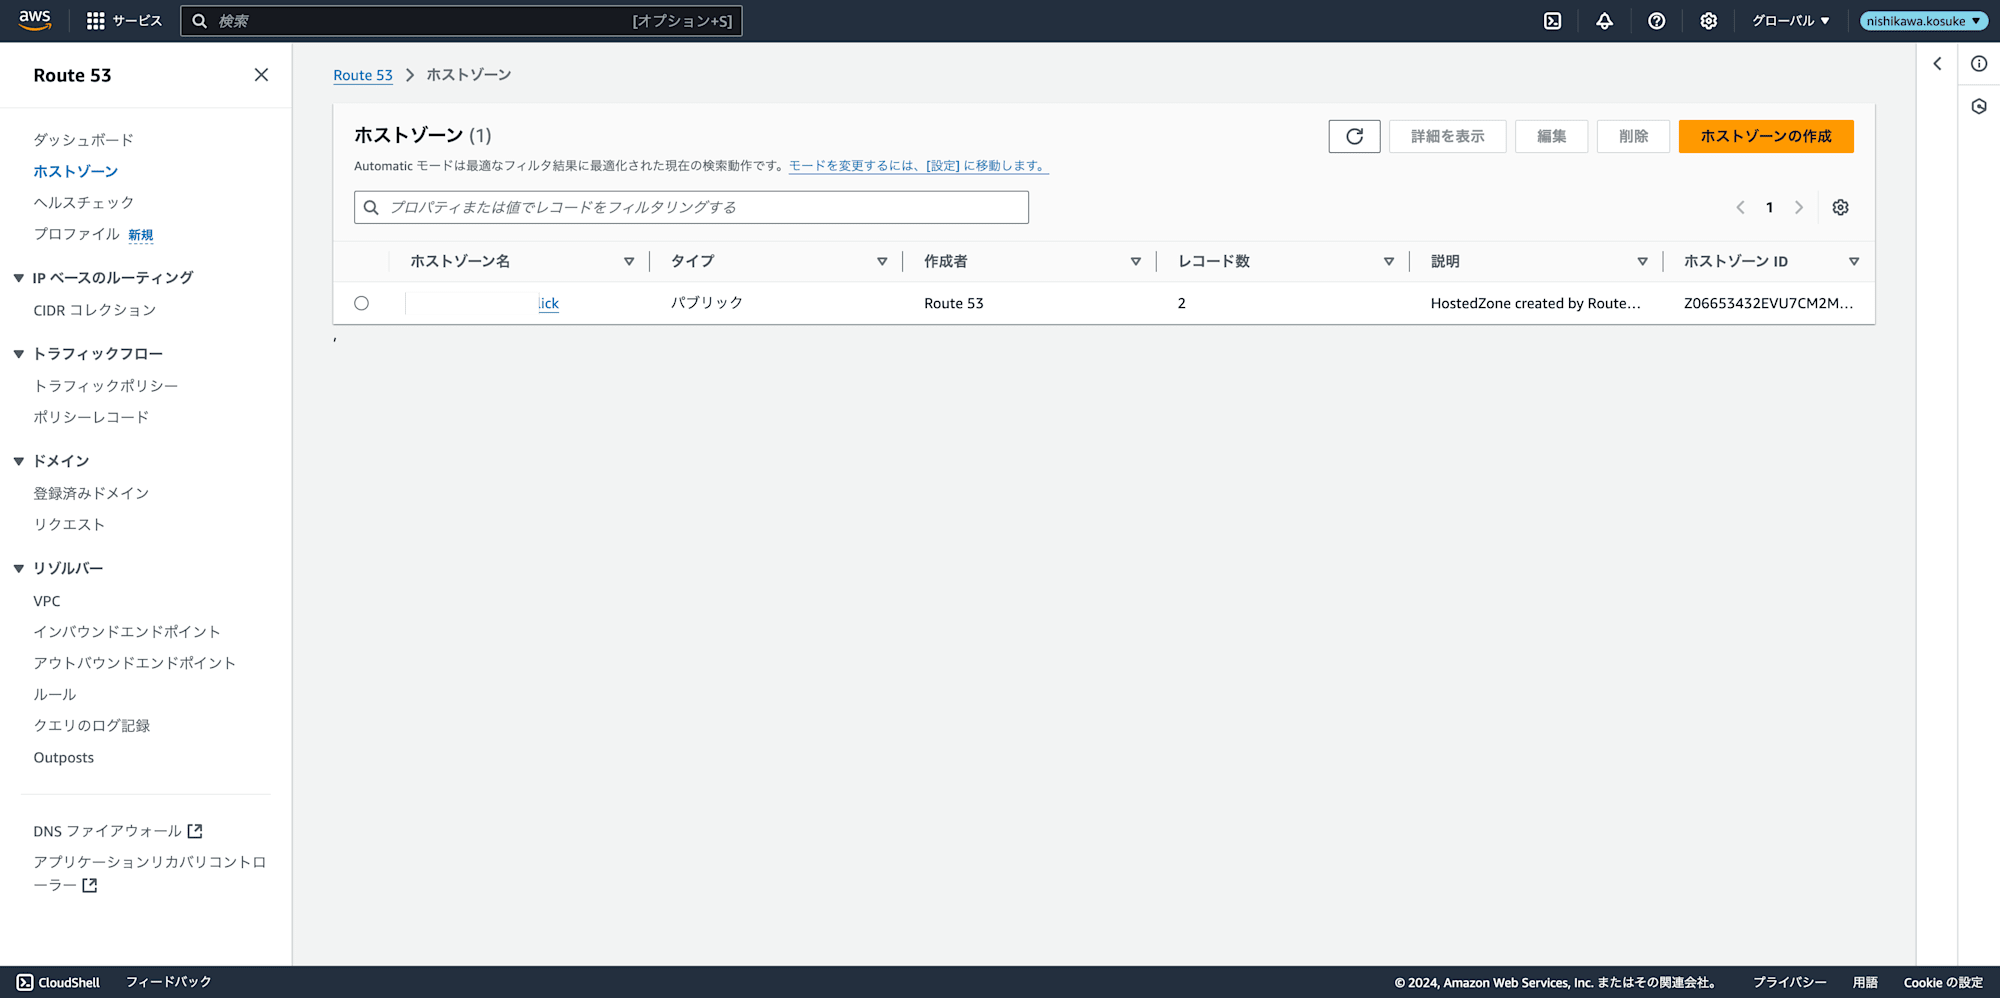Sort by タイプ column arrow
Viewport: 2000px width, 998px height.
tap(882, 261)
